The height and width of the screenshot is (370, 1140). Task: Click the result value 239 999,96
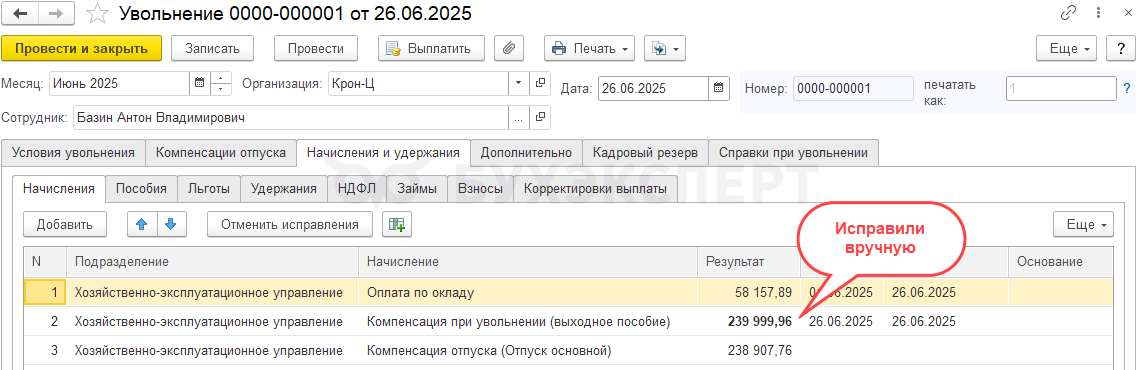click(x=760, y=322)
